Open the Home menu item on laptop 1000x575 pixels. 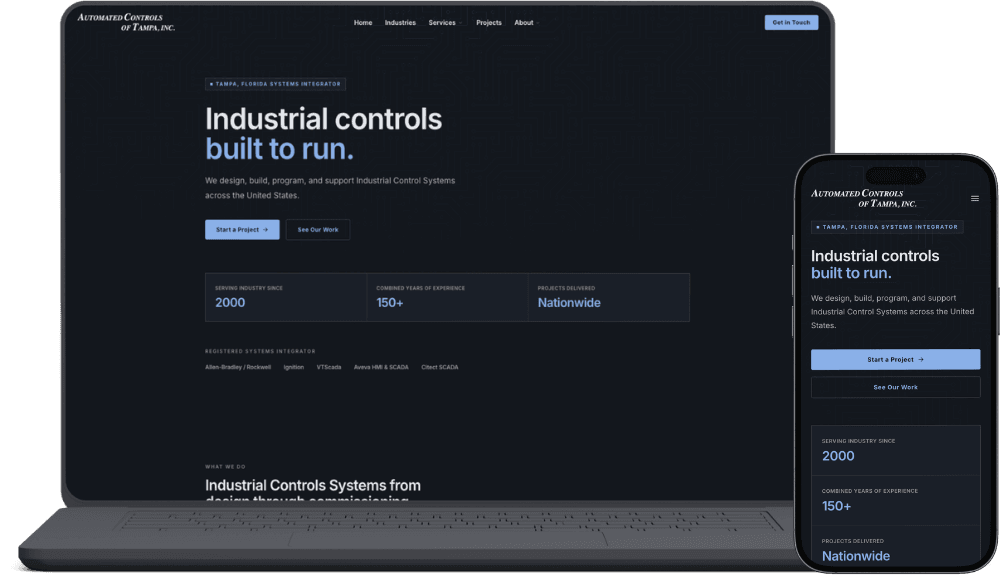click(x=363, y=22)
